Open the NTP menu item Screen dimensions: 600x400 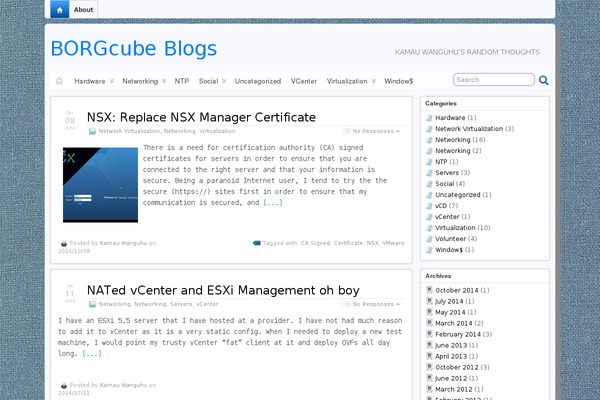coord(182,81)
